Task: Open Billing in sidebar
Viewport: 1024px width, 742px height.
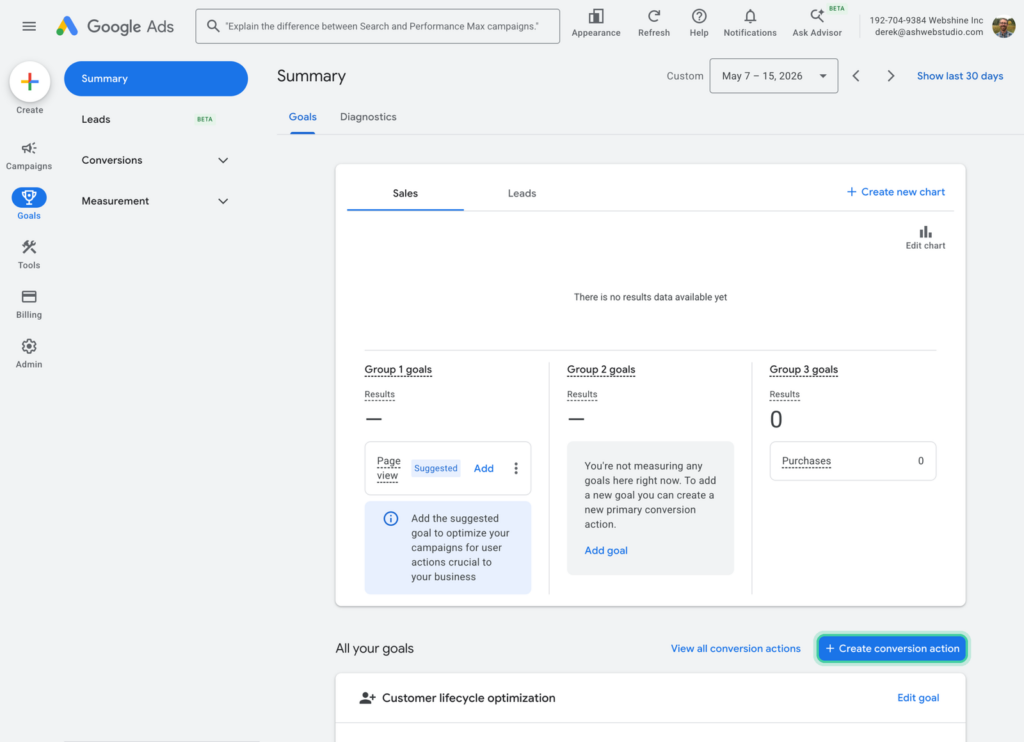Action: [29, 304]
